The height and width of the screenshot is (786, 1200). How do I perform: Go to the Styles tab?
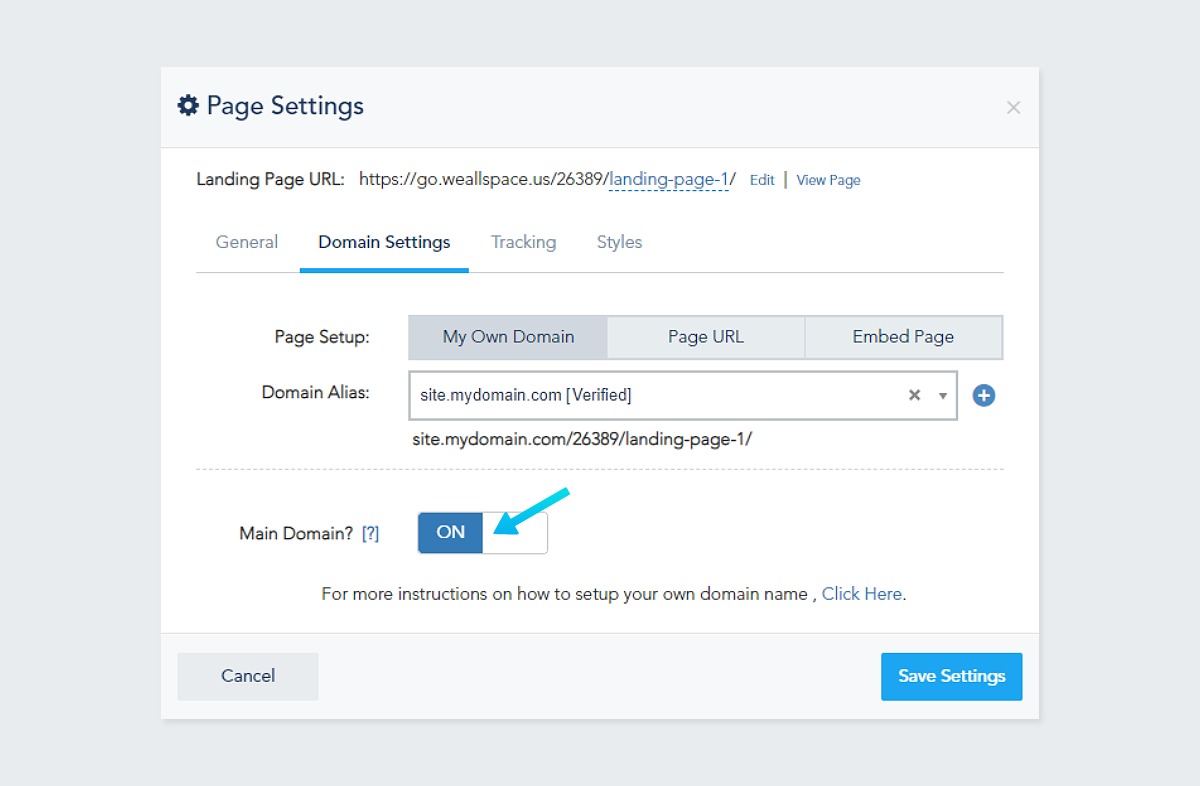coord(619,242)
